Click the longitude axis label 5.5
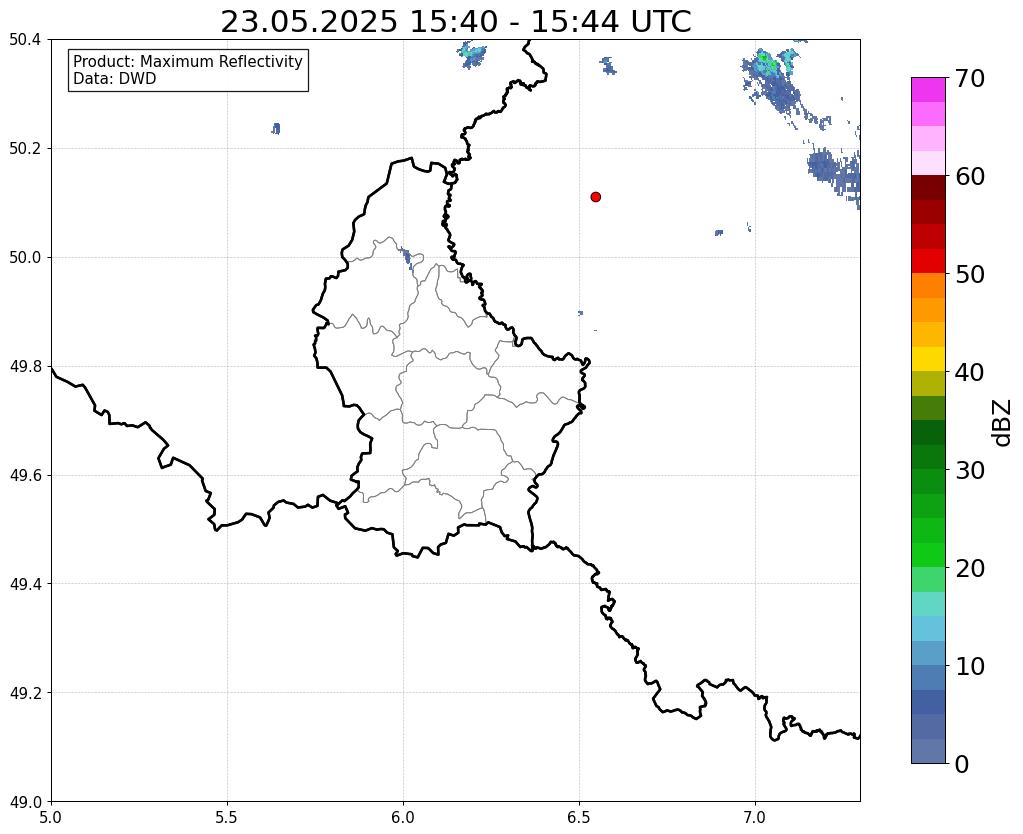Image resolution: width=1023 pixels, height=834 pixels. (x=227, y=817)
